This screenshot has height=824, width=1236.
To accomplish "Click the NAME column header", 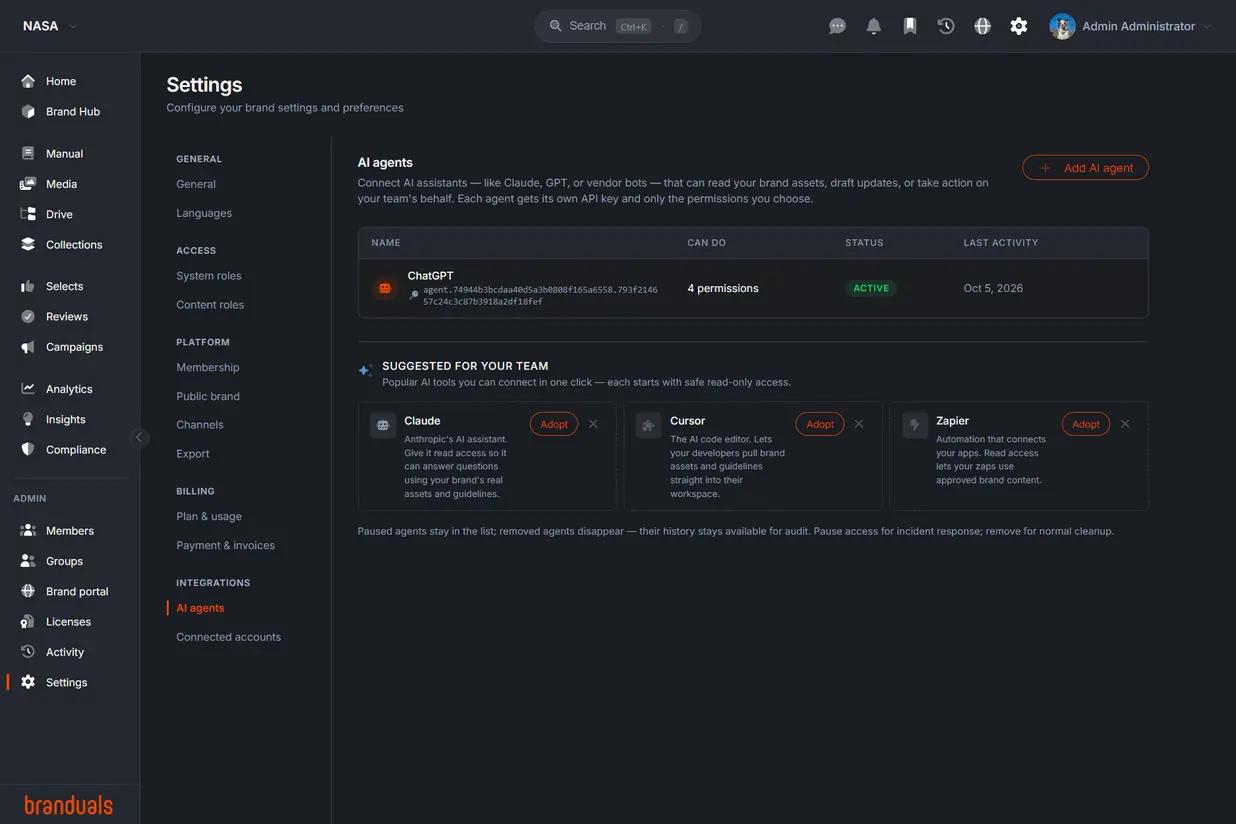I will (x=386, y=243).
